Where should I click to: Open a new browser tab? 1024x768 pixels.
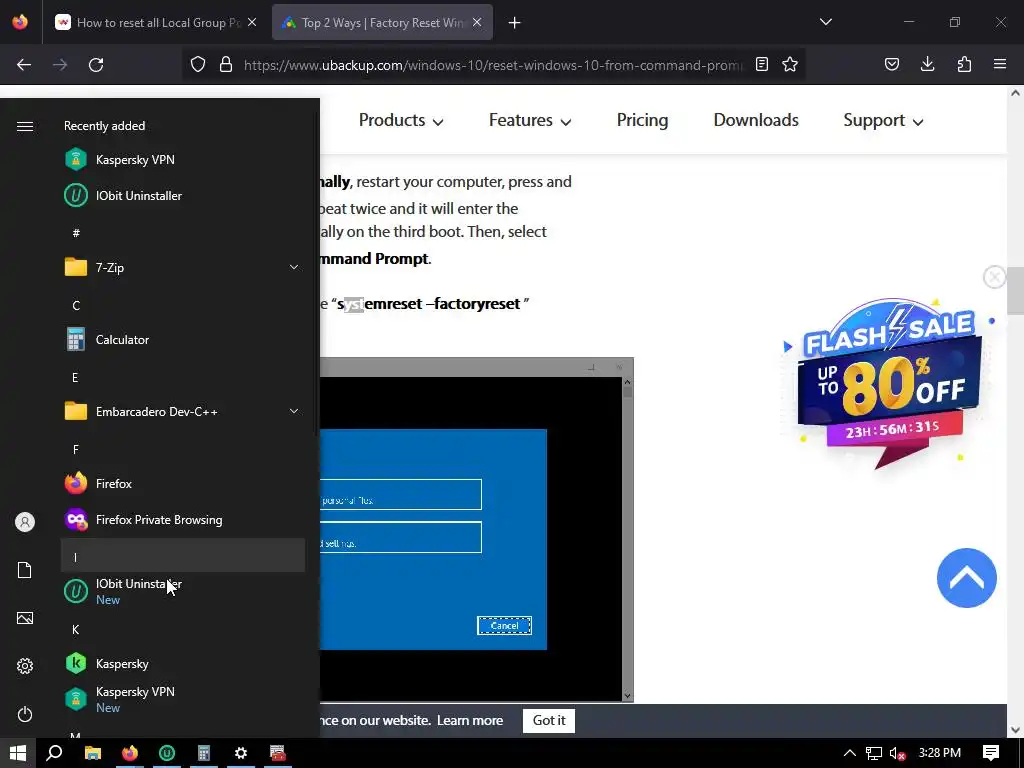515,23
